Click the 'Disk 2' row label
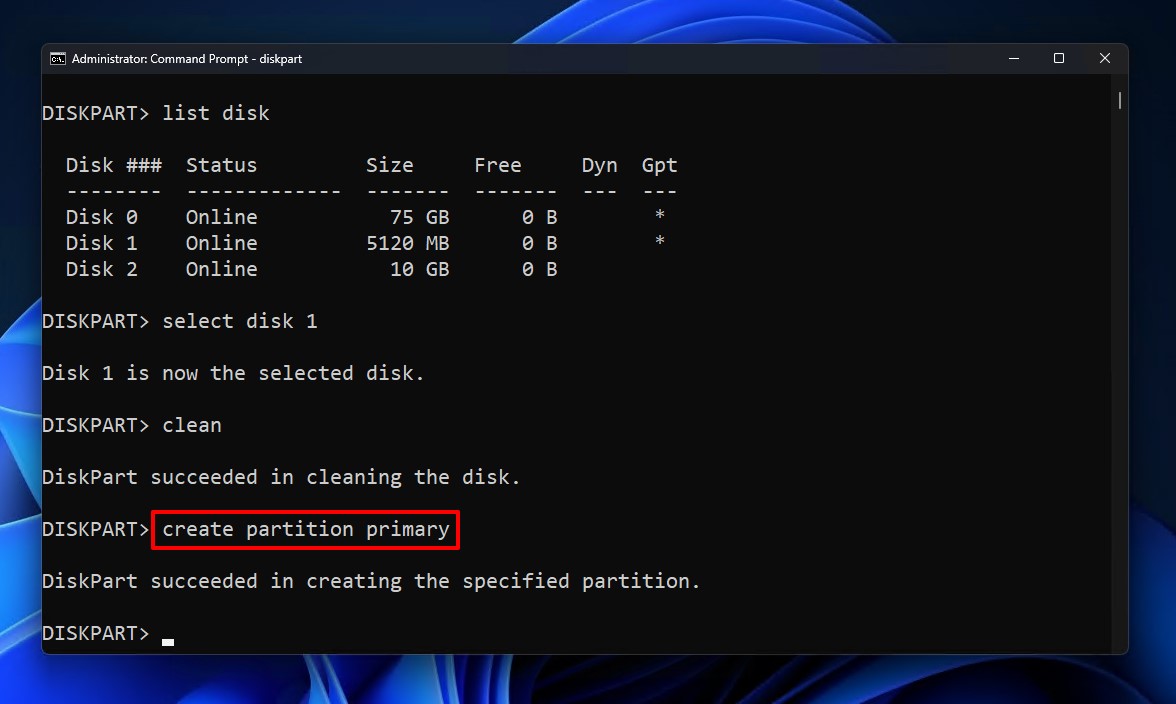The width and height of the screenshot is (1176, 704). (x=101, y=269)
